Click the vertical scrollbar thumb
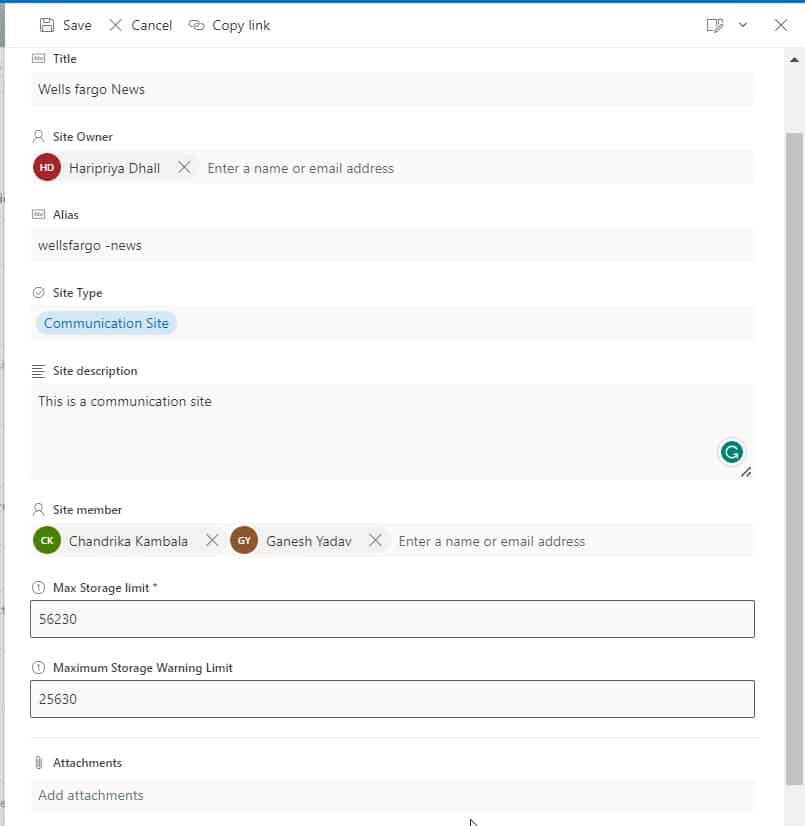 (x=794, y=458)
